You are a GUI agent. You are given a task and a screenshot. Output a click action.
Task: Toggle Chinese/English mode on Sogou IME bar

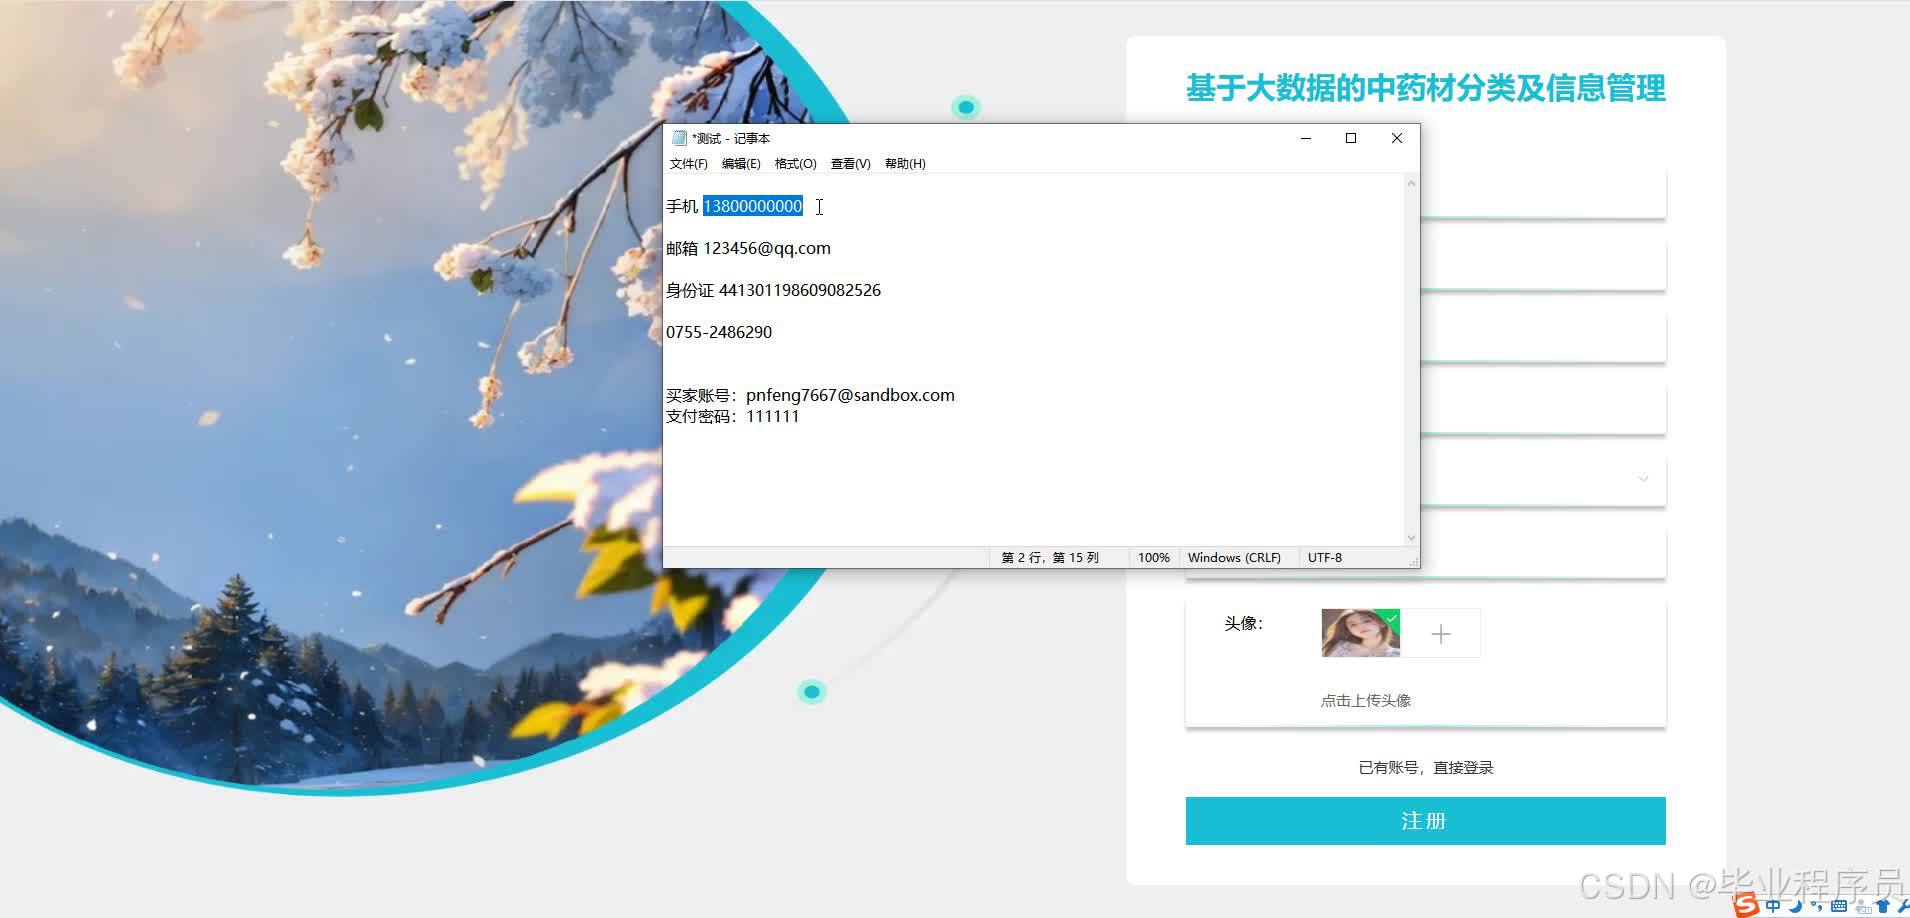1773,906
